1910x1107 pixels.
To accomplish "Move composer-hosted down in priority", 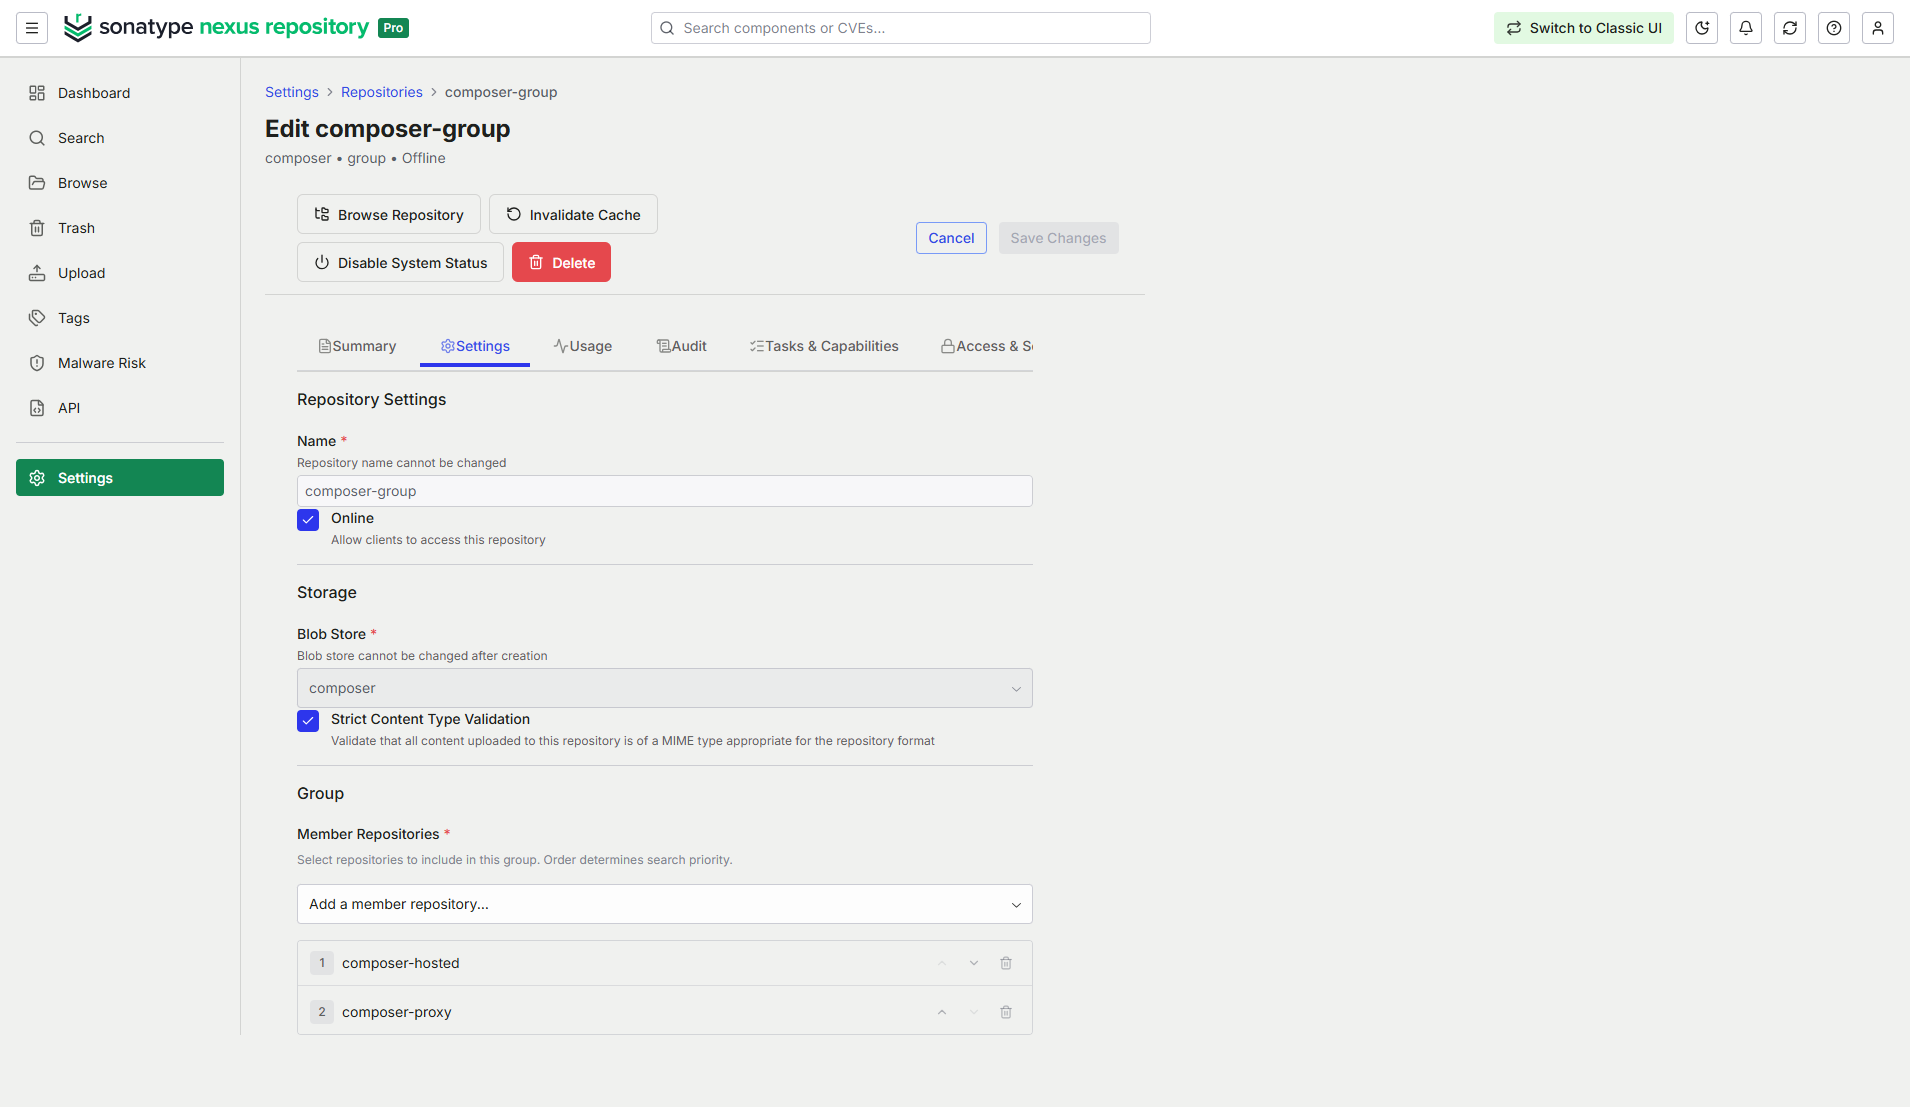I will pos(974,963).
